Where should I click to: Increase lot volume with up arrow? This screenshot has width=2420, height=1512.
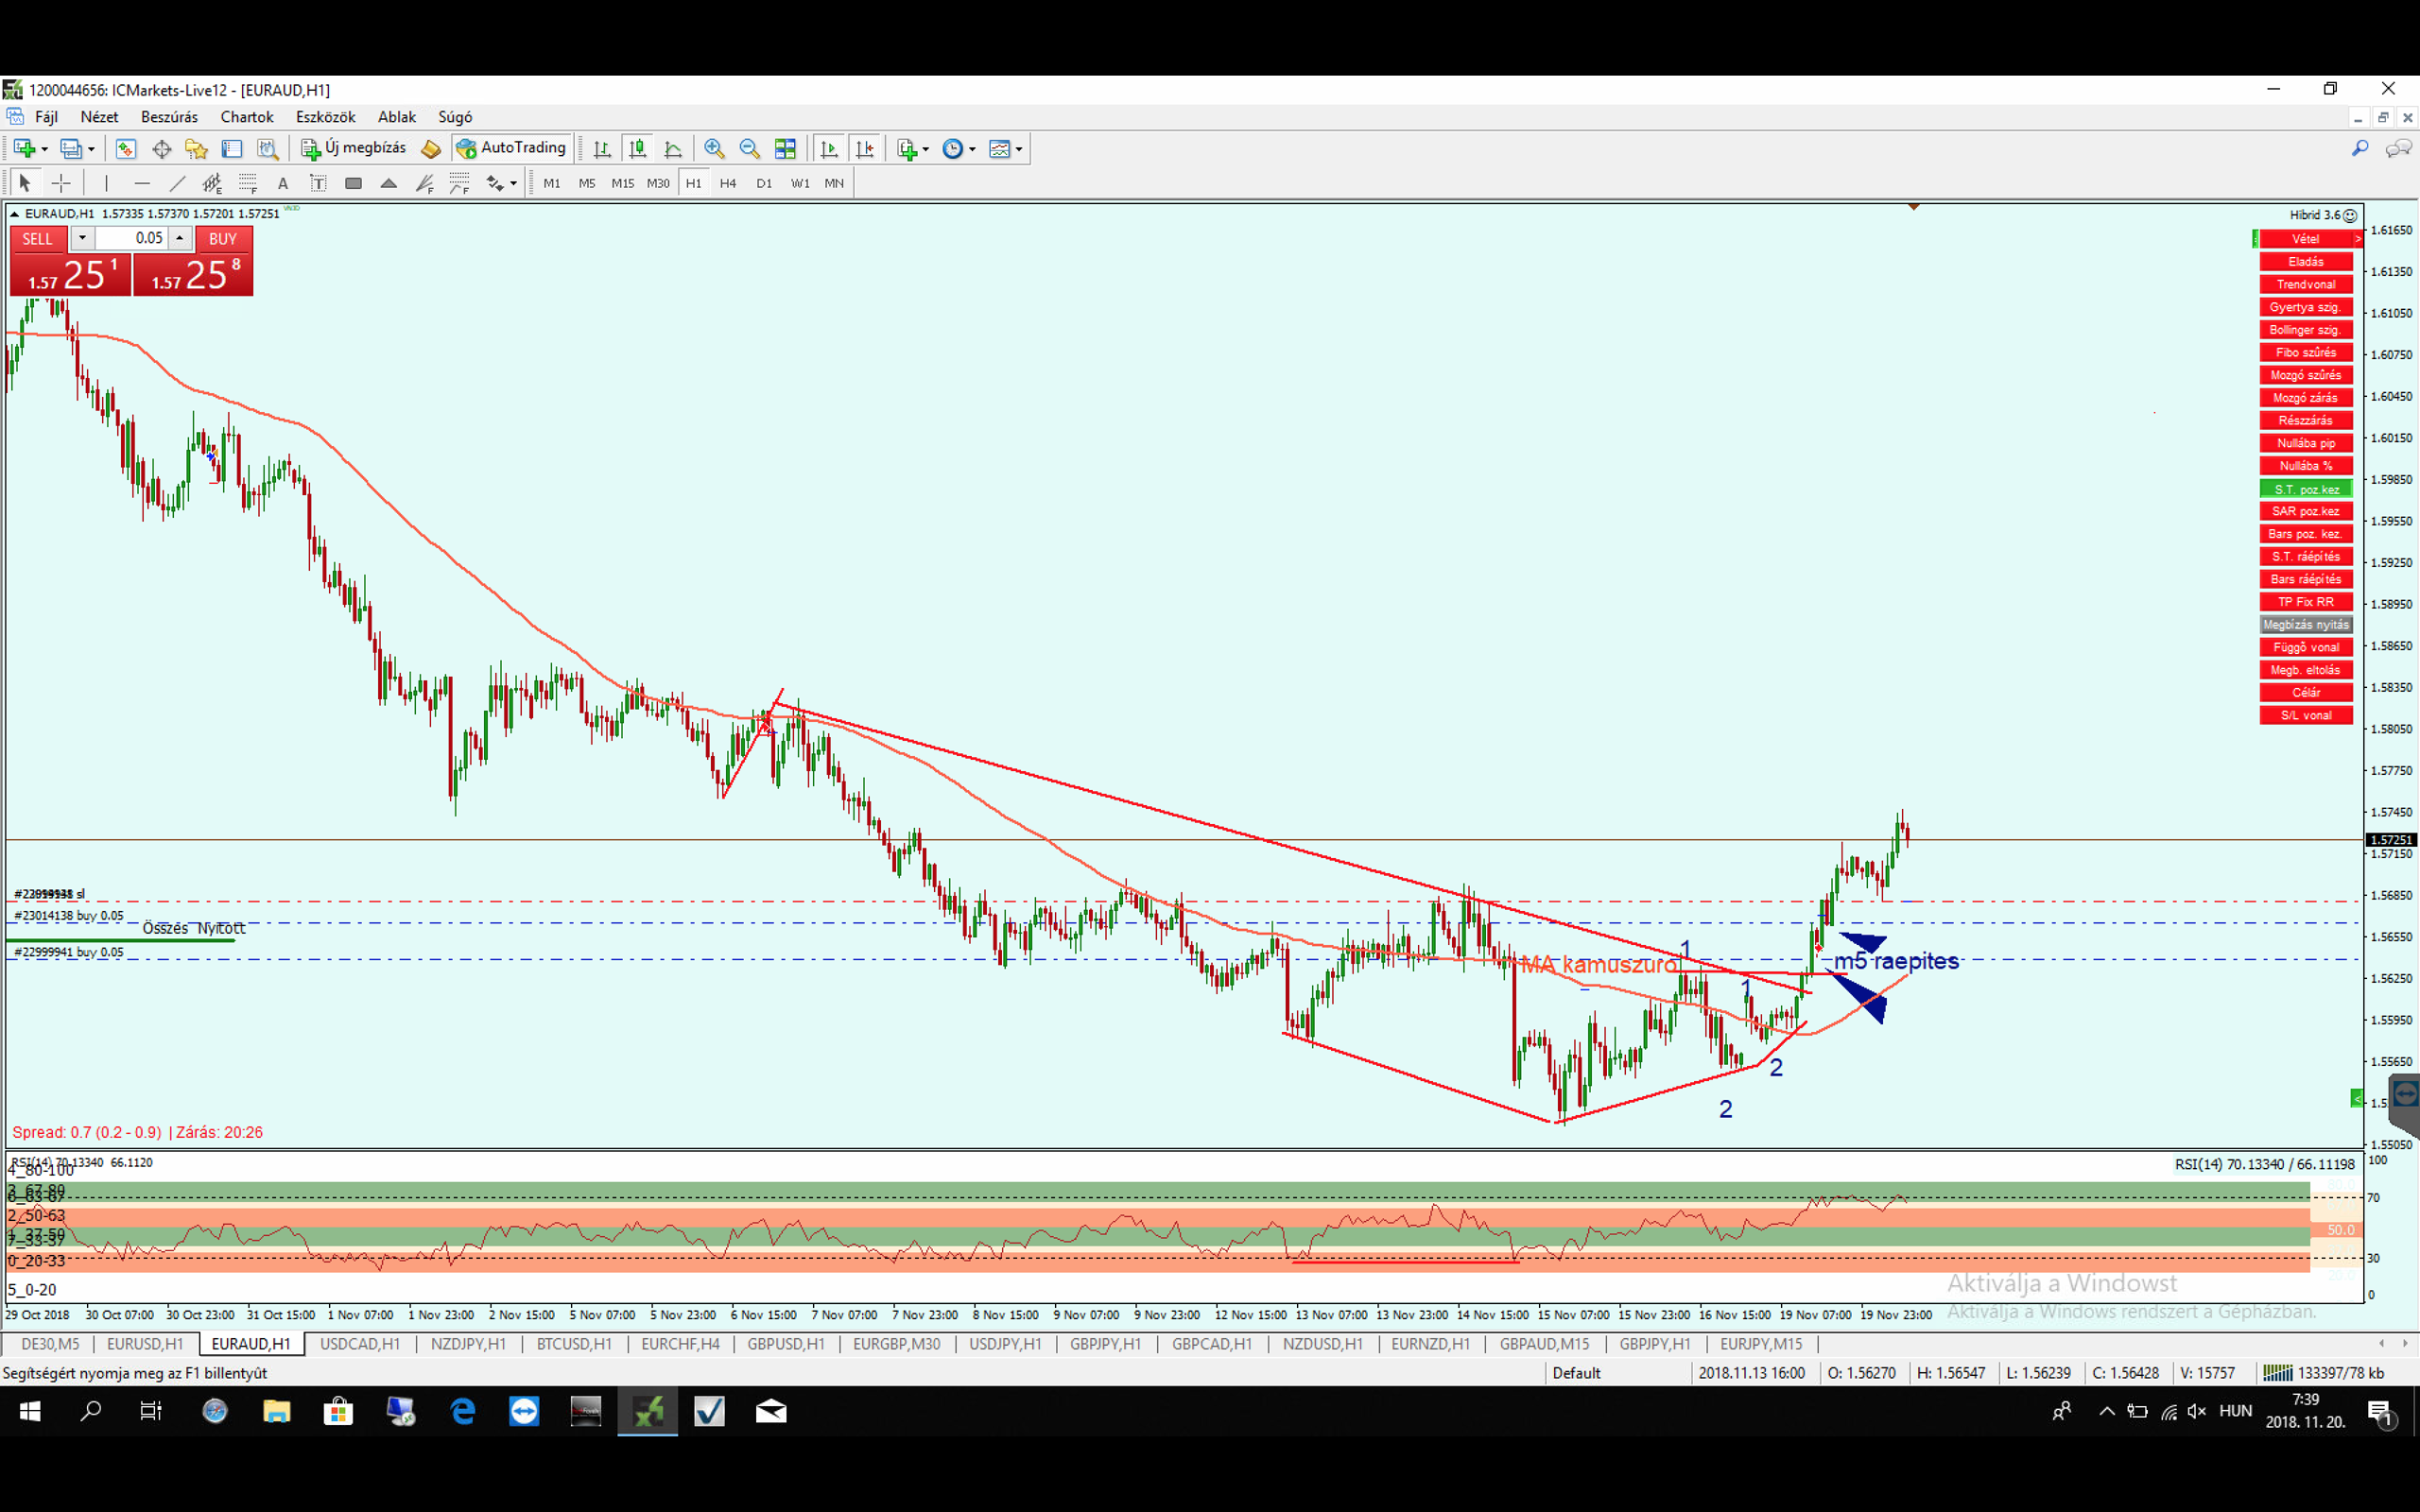point(179,238)
